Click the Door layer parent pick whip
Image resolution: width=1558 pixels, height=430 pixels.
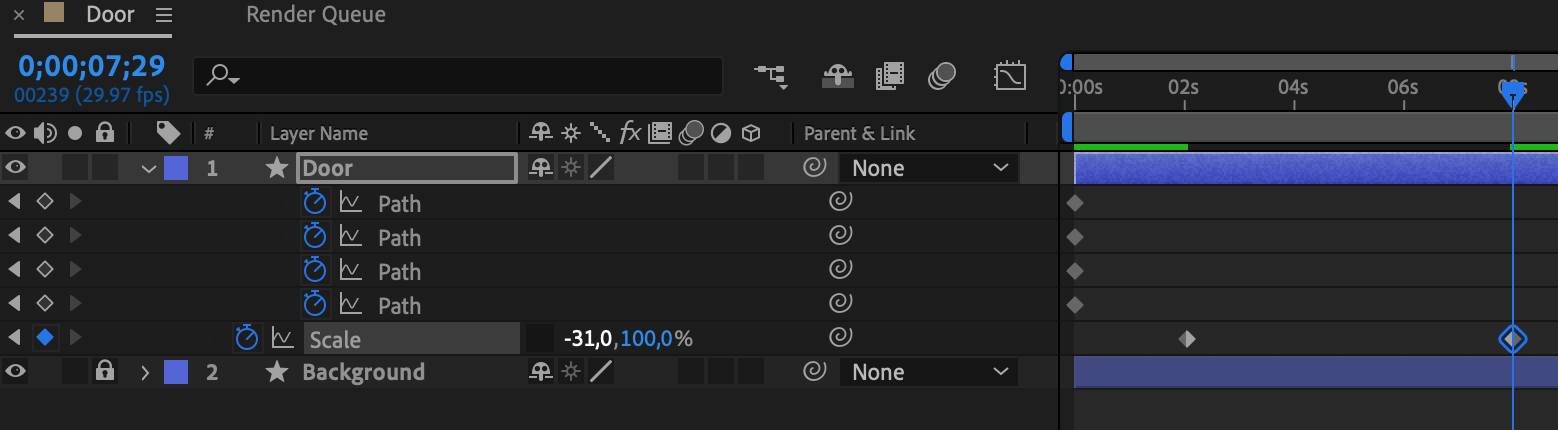click(815, 168)
